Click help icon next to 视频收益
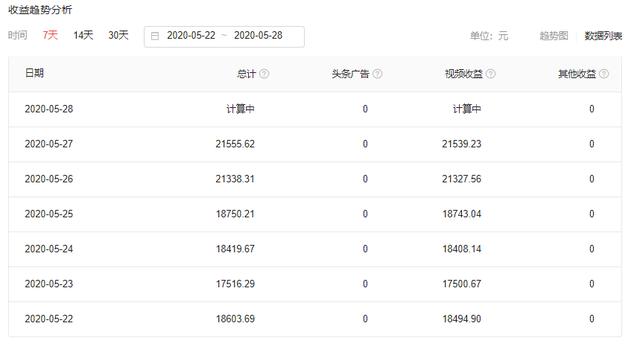The width and height of the screenshot is (640, 361). click(491, 74)
